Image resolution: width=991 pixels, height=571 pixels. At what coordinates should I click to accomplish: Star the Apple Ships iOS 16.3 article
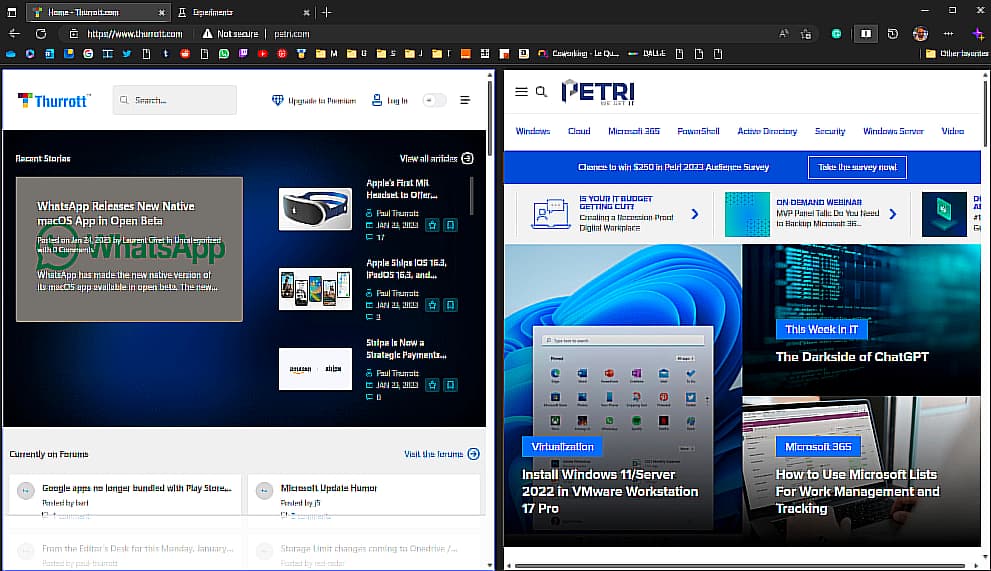(x=432, y=305)
